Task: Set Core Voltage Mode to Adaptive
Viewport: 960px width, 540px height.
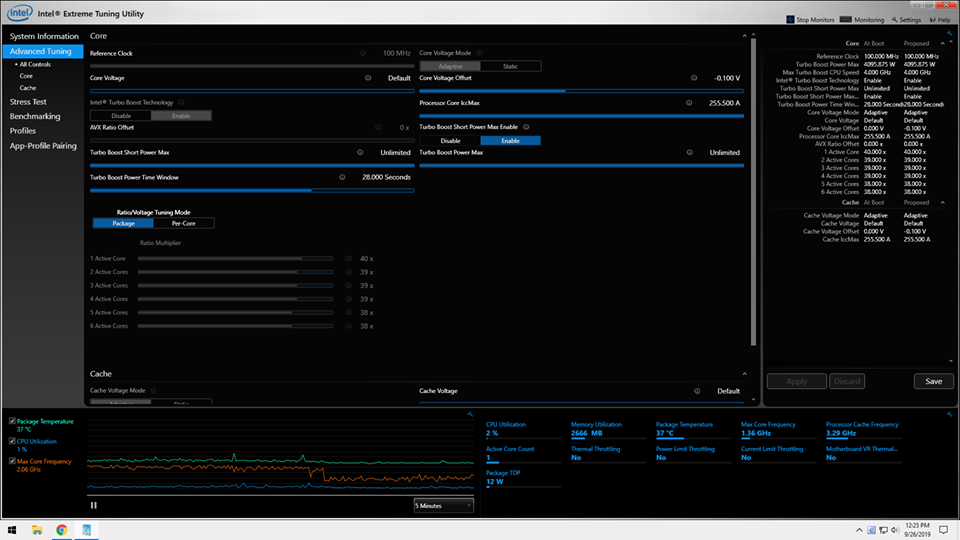Action: point(450,66)
